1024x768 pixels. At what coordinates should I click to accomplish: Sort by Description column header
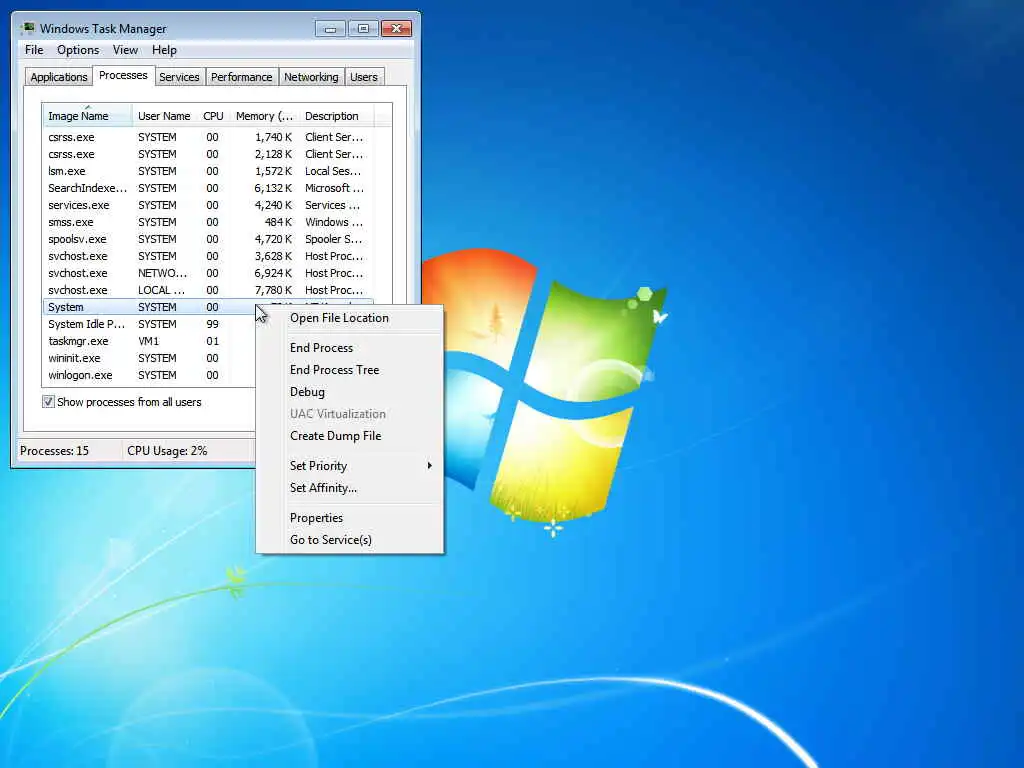click(336, 116)
